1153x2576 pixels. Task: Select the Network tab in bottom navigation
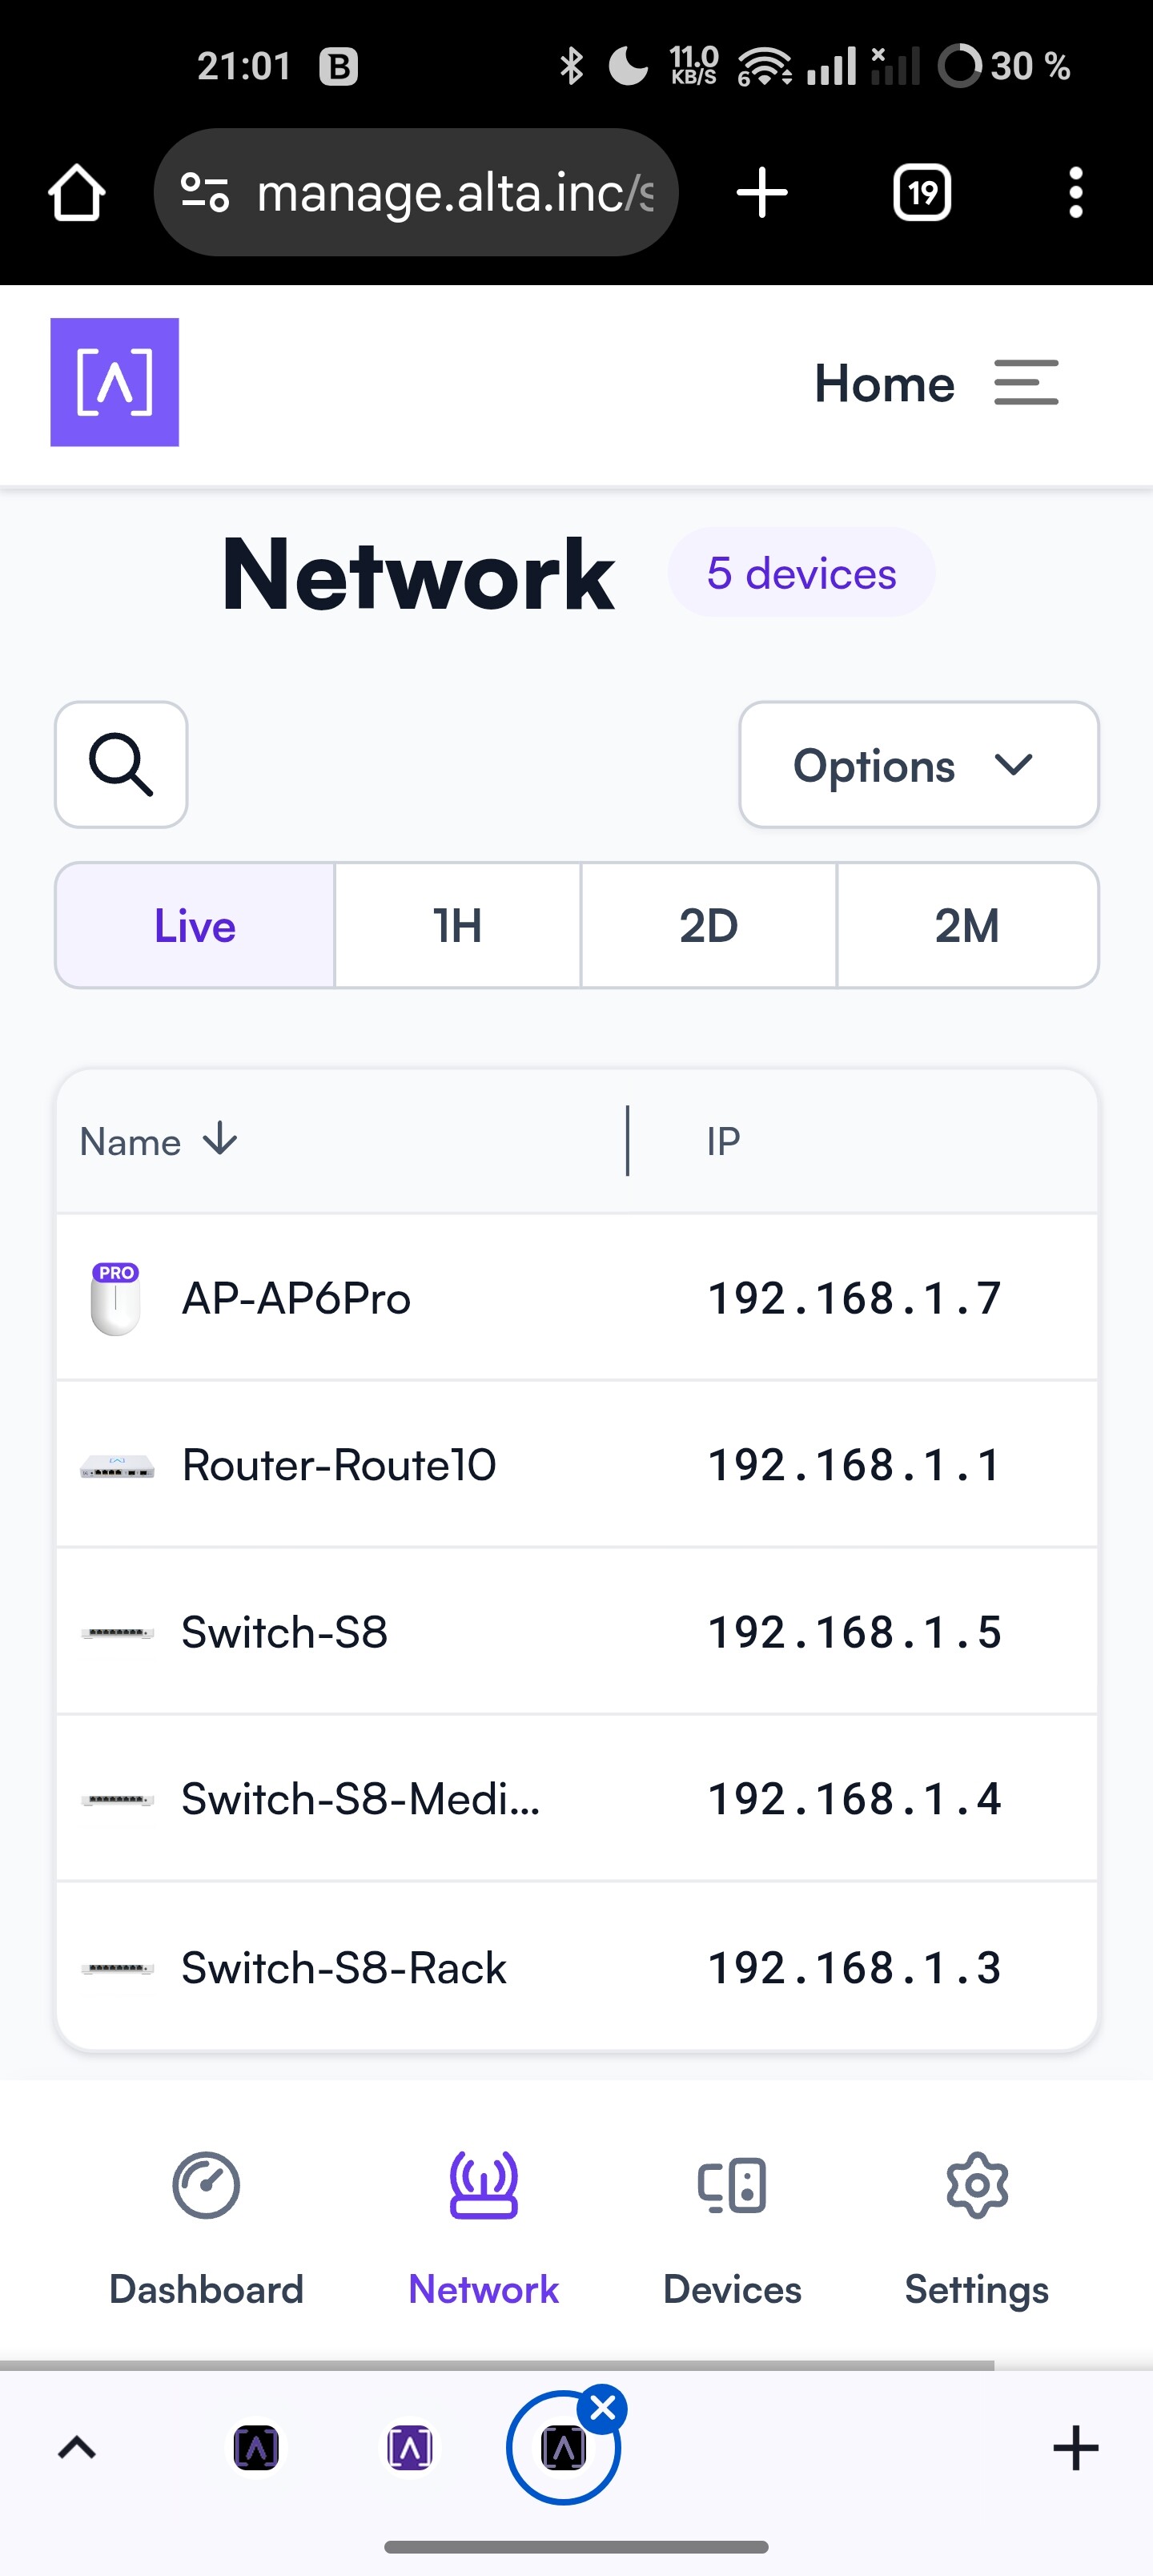click(x=484, y=2227)
